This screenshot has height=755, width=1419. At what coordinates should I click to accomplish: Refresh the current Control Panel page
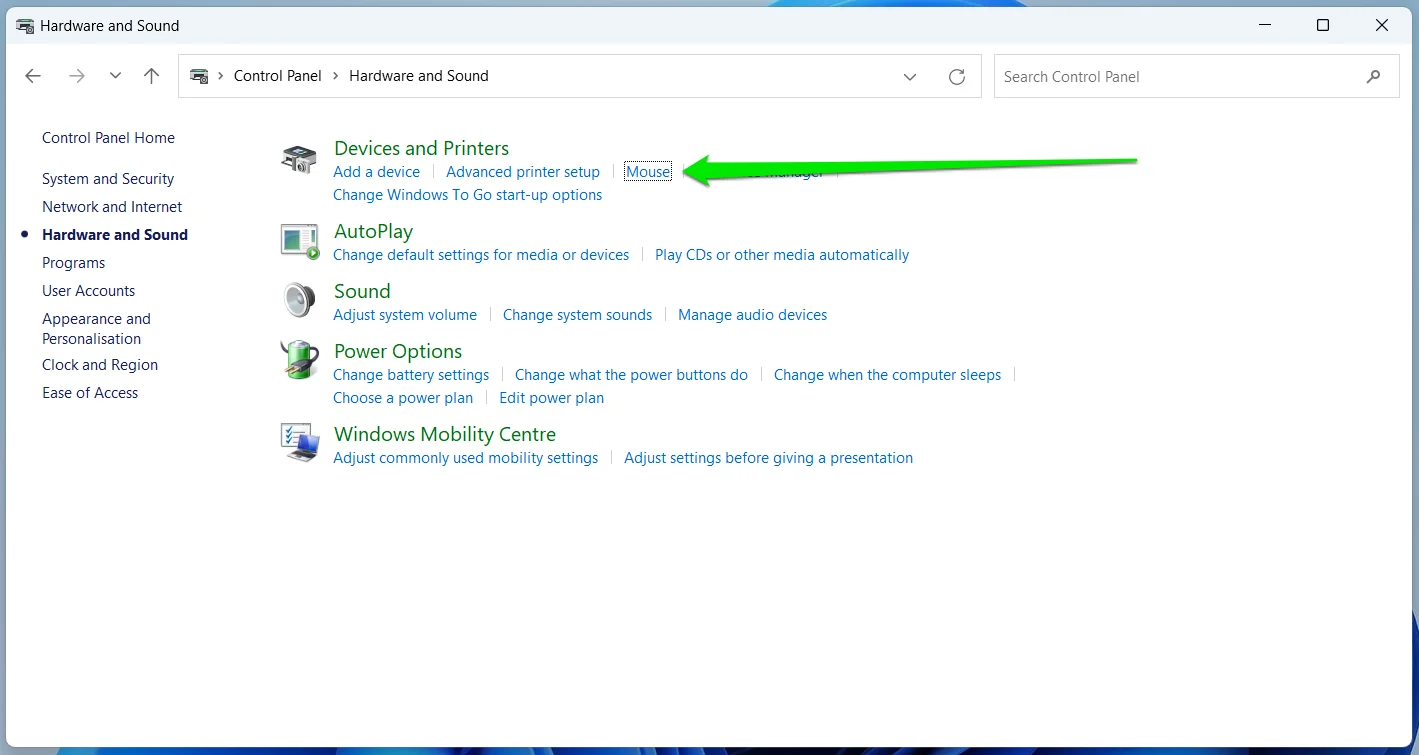(956, 76)
